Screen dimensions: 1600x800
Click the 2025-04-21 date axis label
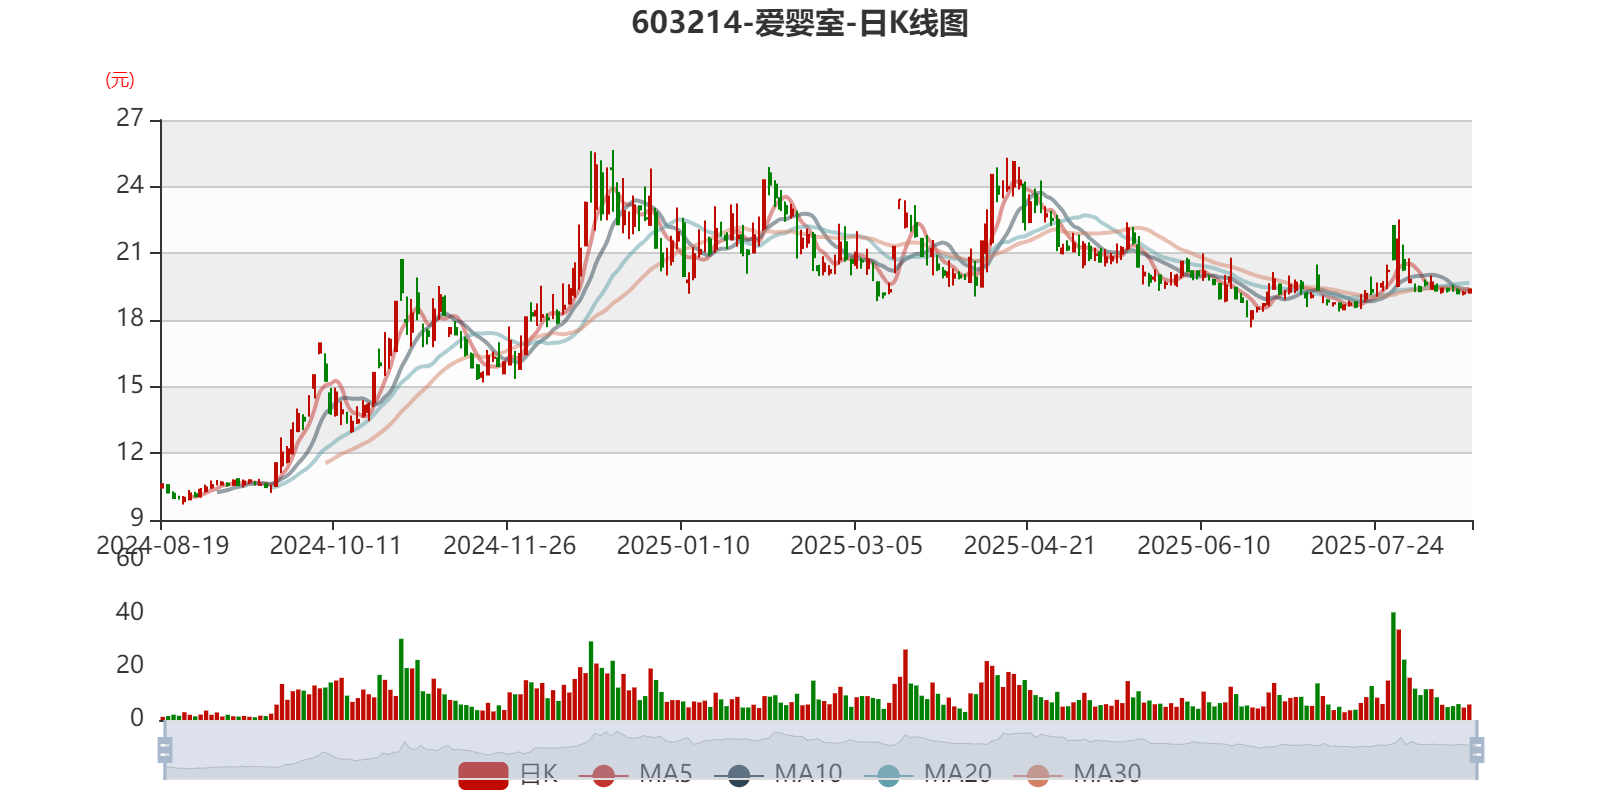[x=1029, y=545]
